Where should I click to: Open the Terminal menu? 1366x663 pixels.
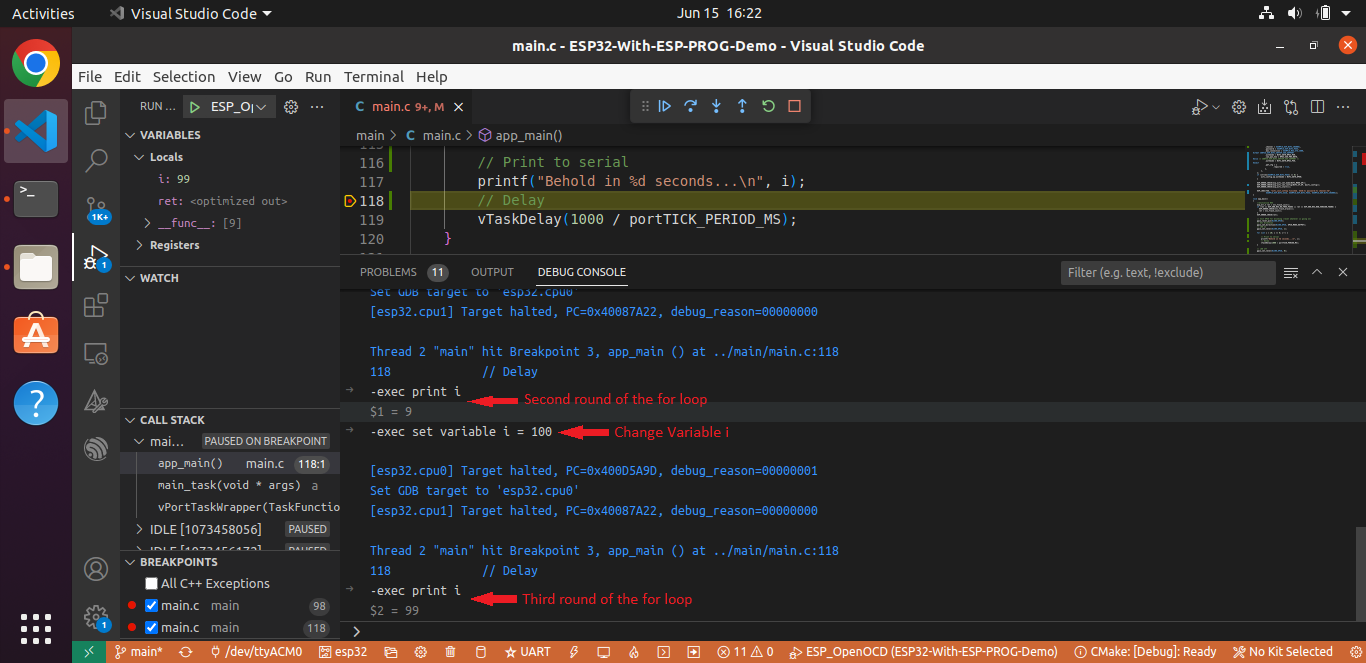(374, 76)
